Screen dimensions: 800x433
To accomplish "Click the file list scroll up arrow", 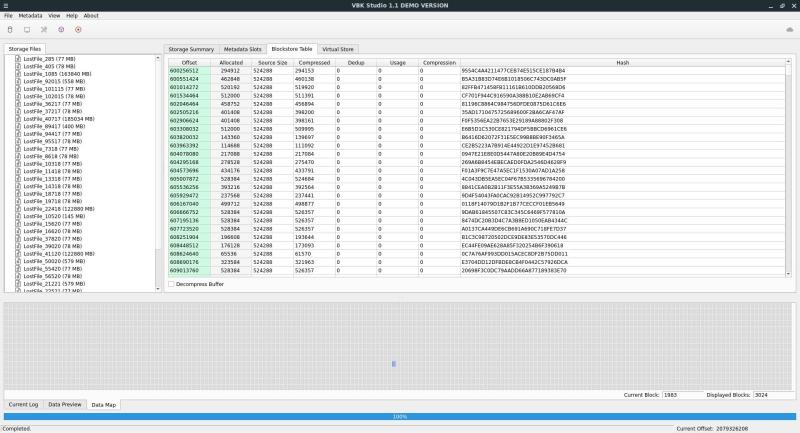I will [x=158, y=58].
